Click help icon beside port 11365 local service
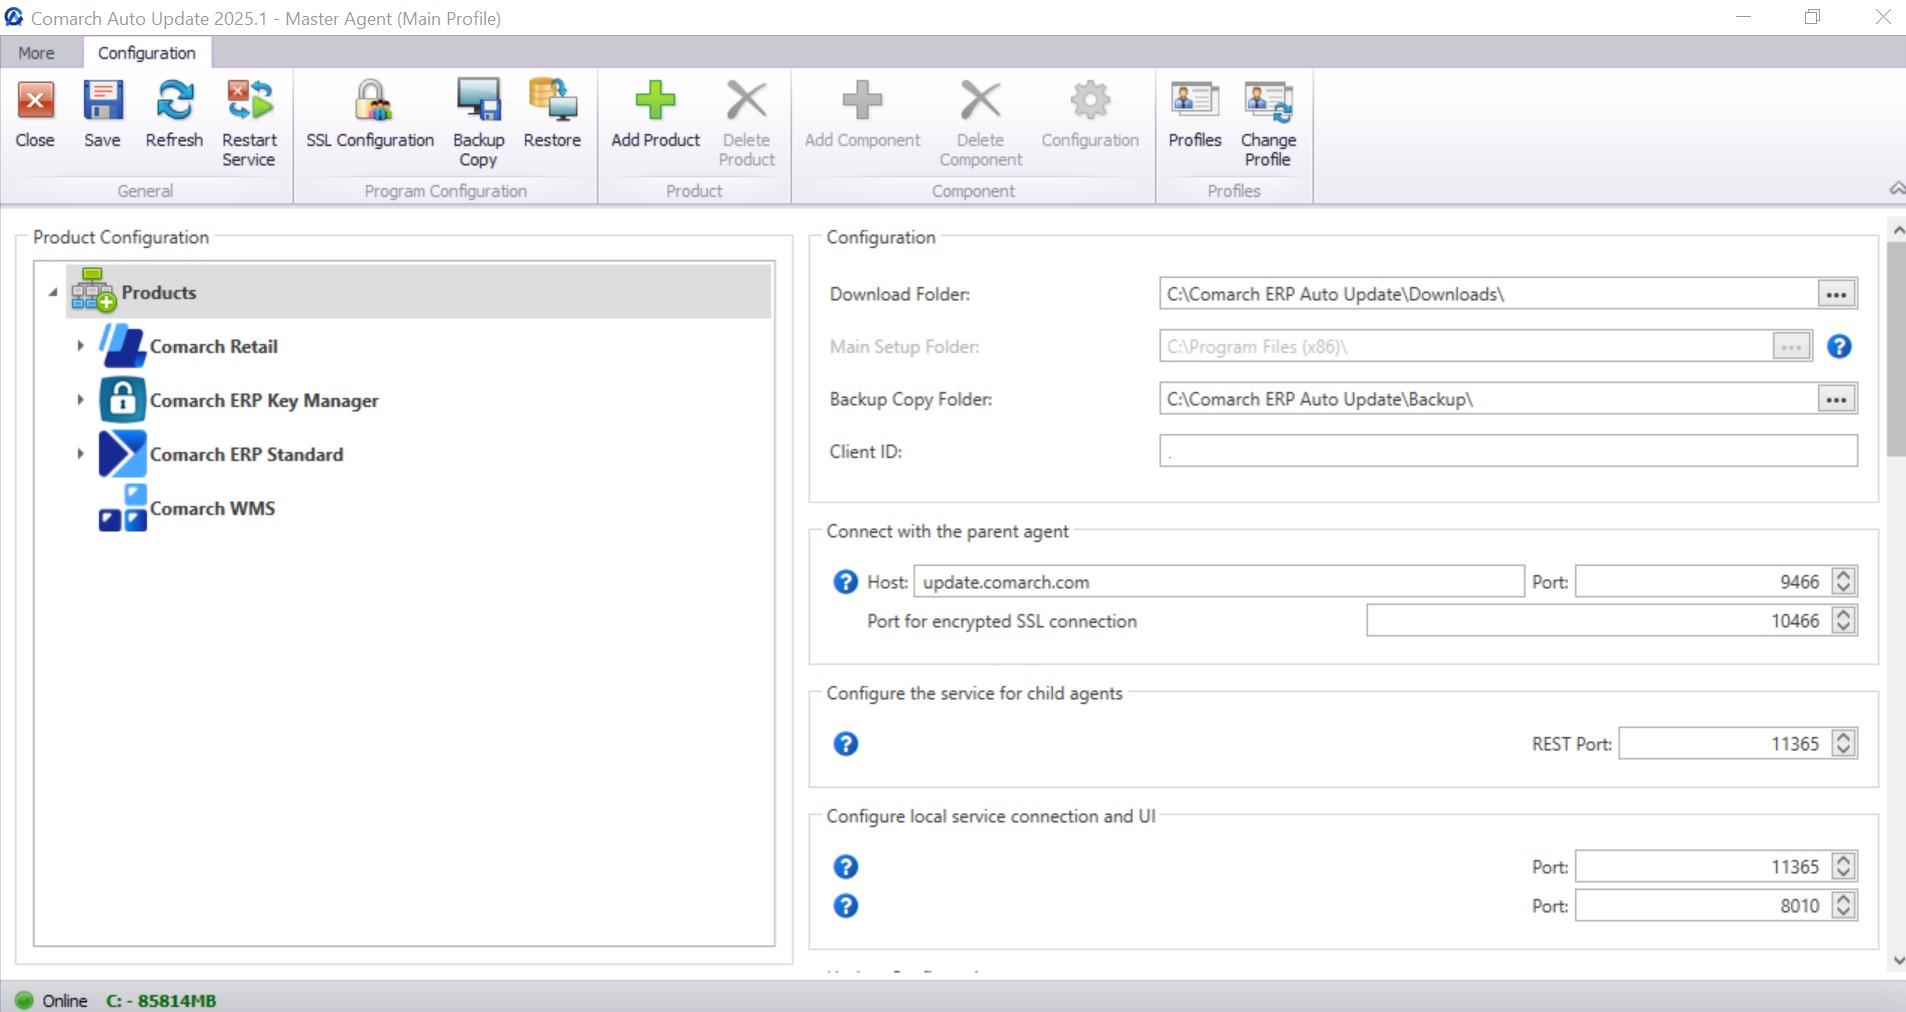The width and height of the screenshot is (1906, 1012). click(x=845, y=866)
